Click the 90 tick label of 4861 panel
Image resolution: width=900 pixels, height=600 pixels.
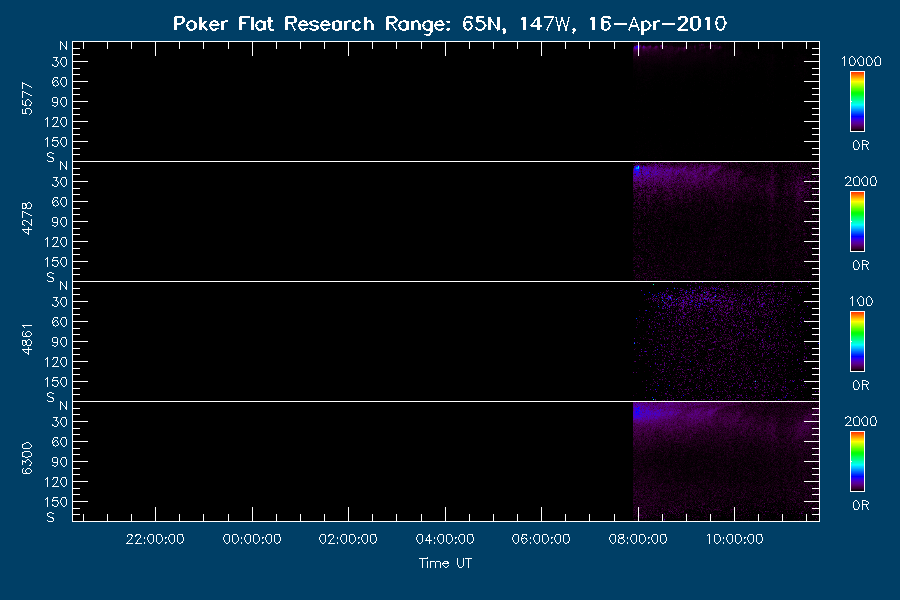coord(60,342)
